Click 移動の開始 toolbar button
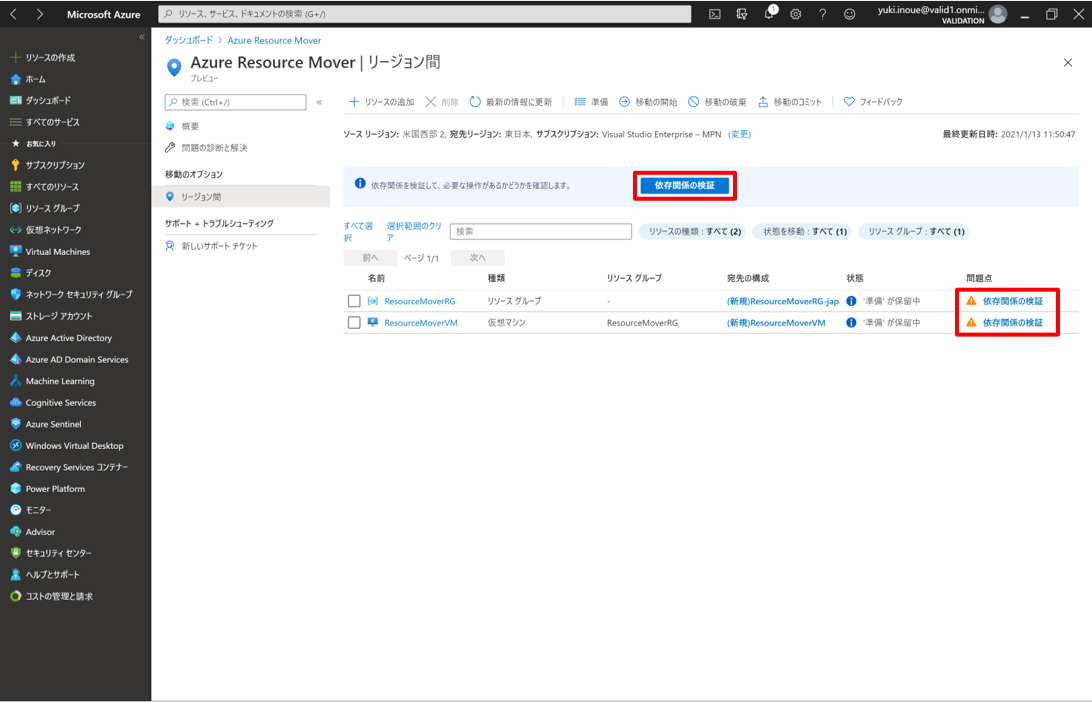This screenshot has height=702, width=1092. click(x=648, y=102)
